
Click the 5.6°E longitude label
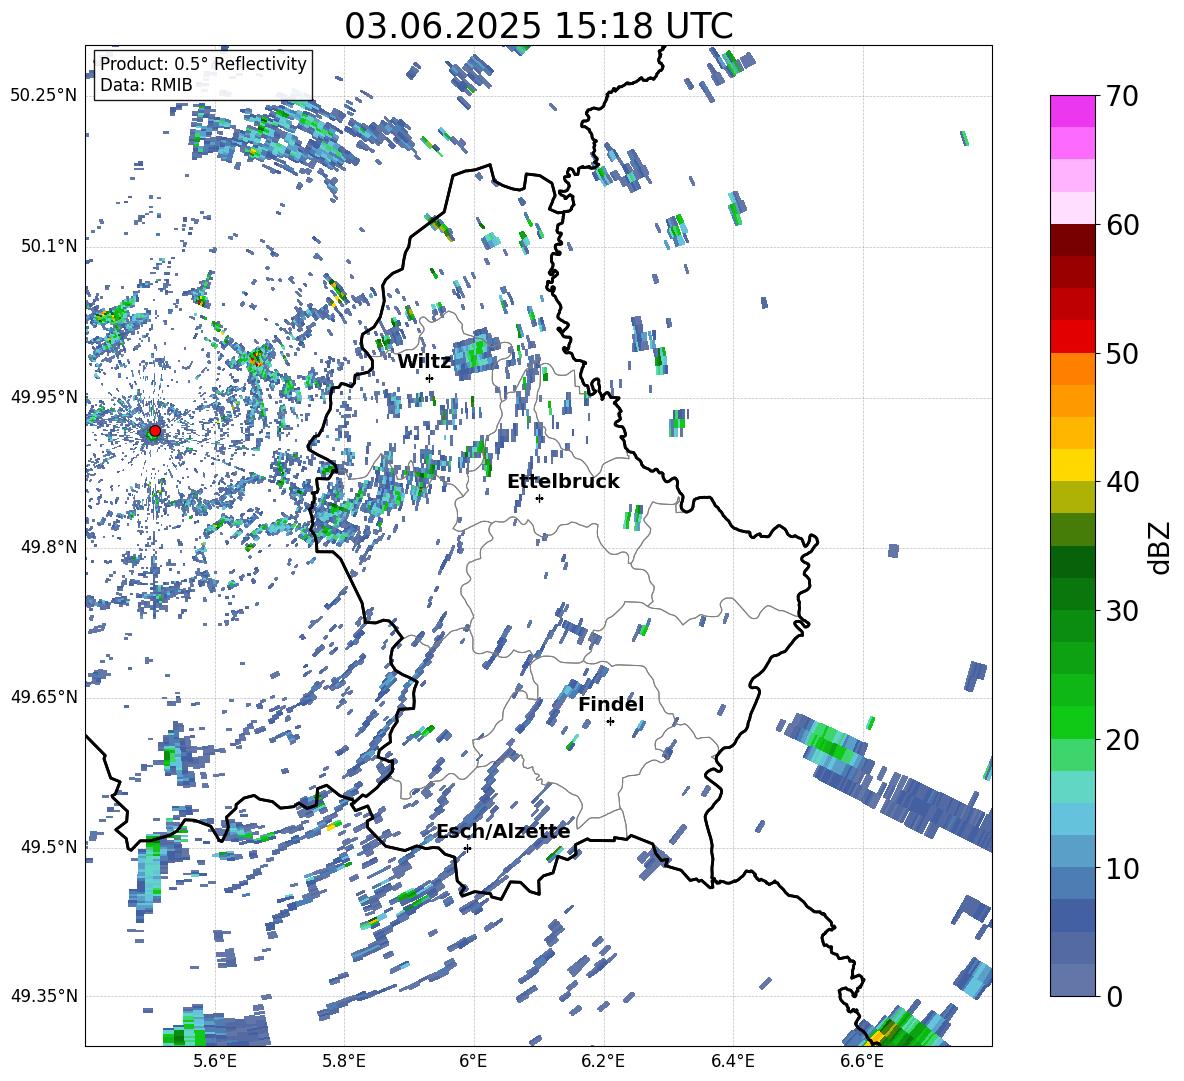[x=214, y=1061]
